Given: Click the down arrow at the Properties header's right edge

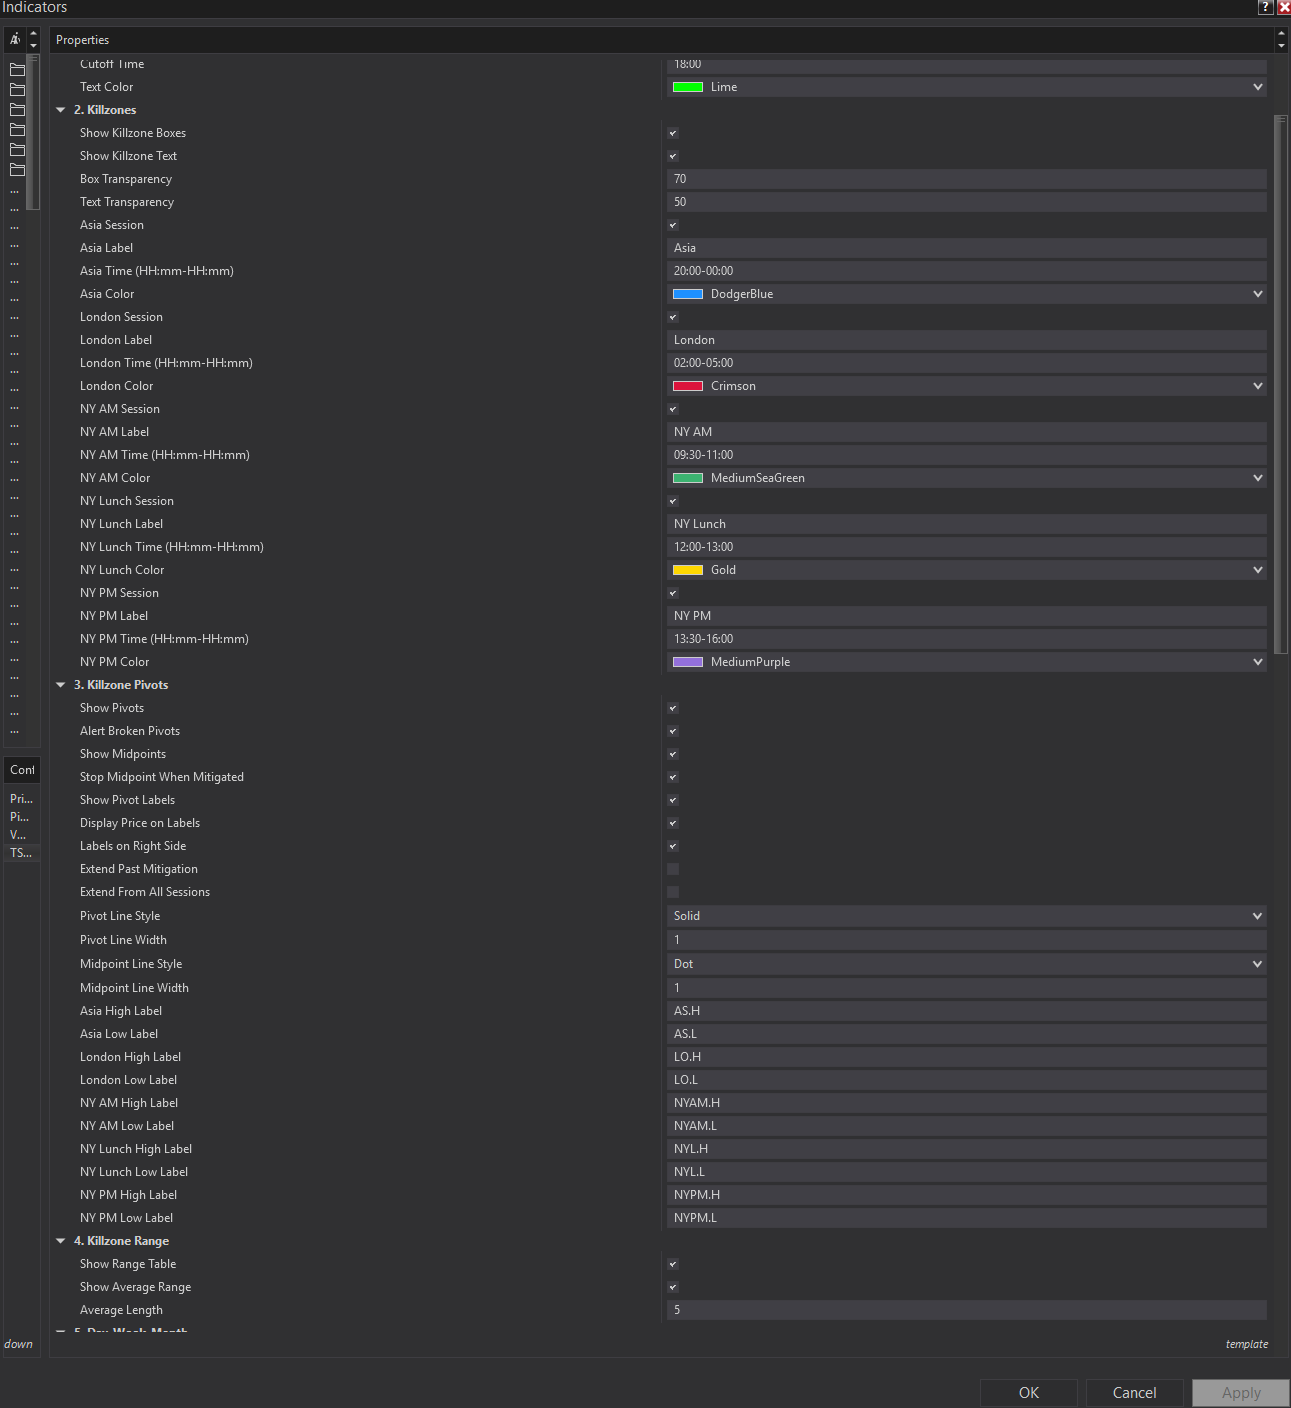Looking at the screenshot, I should (1281, 46).
